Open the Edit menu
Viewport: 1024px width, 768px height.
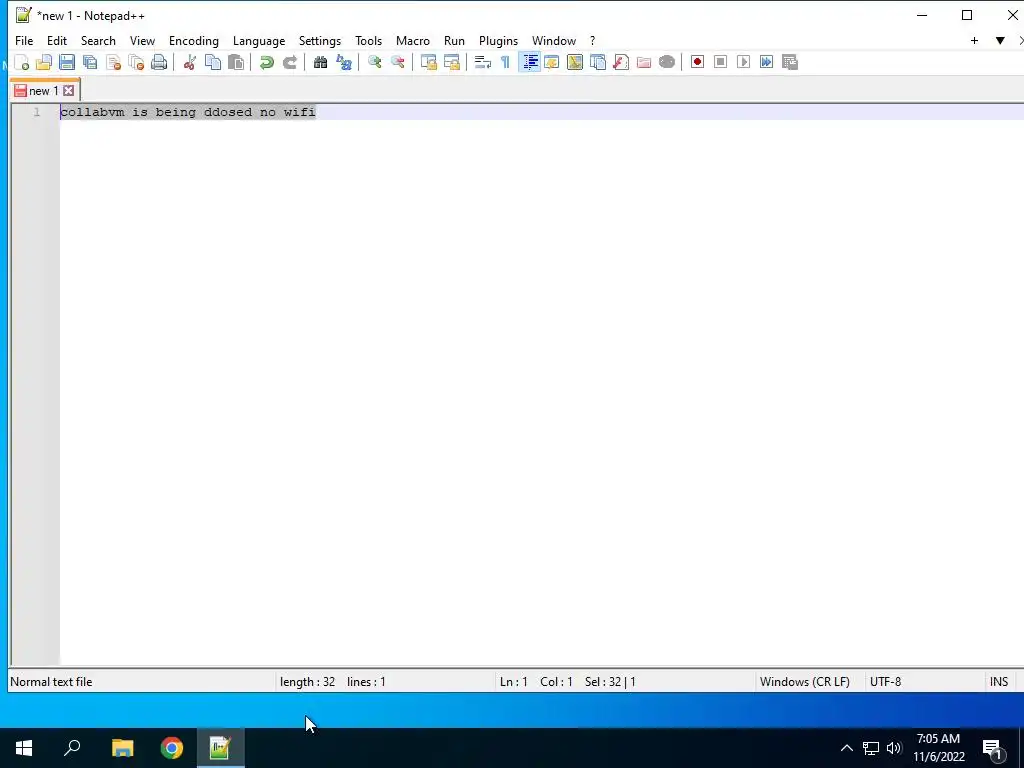click(57, 40)
